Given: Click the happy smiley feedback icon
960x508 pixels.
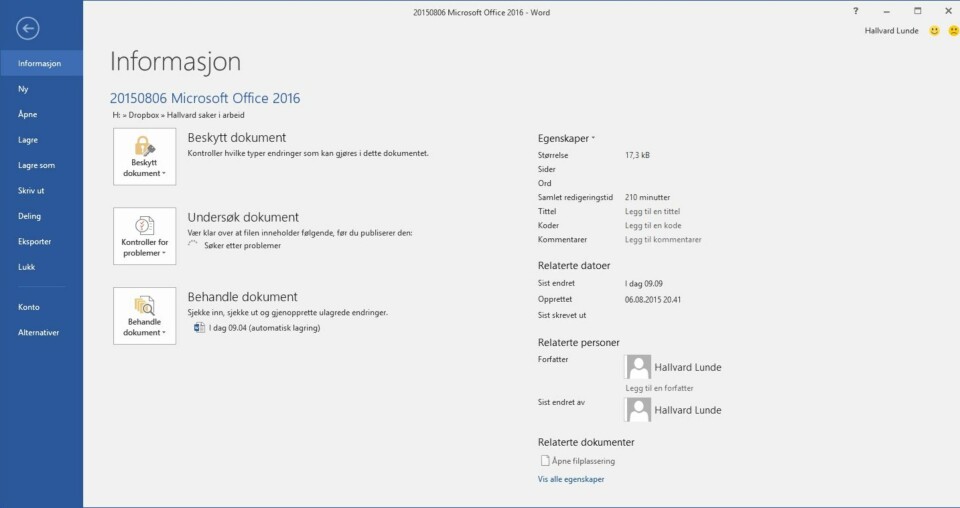Looking at the screenshot, I should (934, 31).
